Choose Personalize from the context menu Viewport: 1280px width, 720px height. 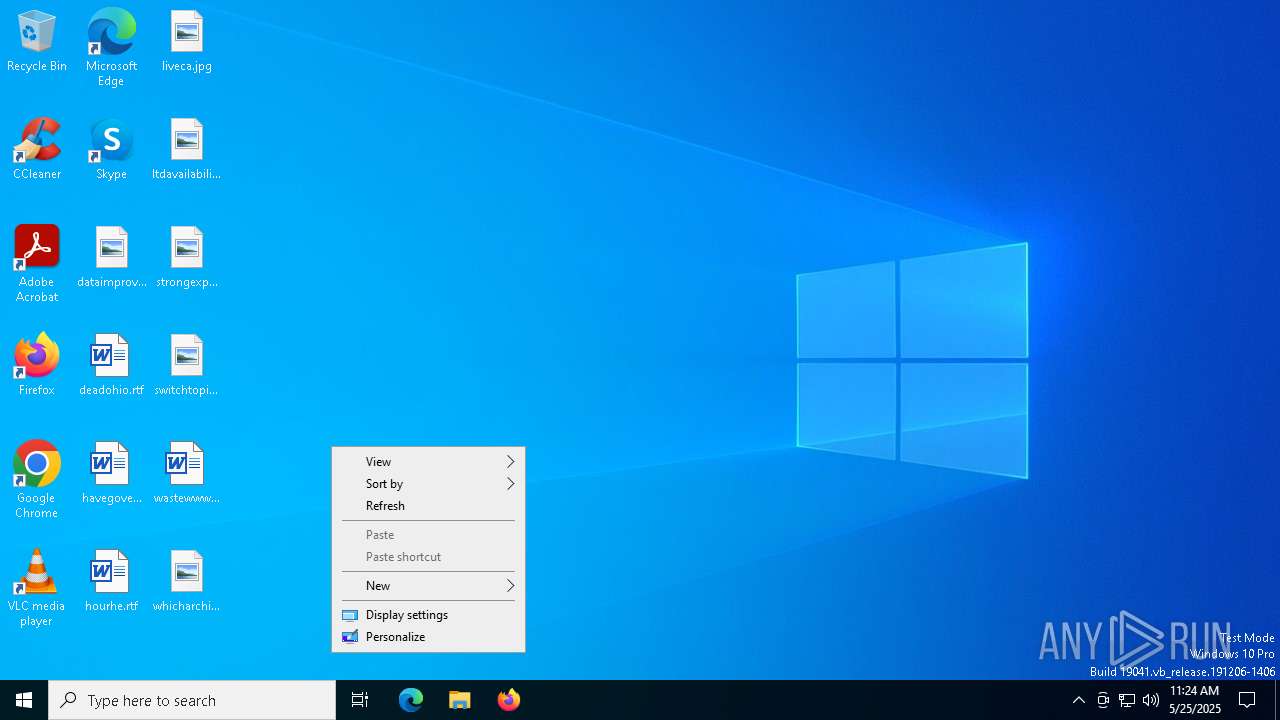pyautogui.click(x=428, y=637)
